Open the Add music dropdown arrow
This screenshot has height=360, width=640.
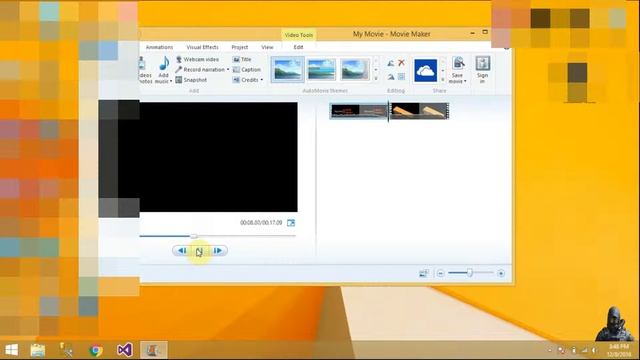point(171,82)
